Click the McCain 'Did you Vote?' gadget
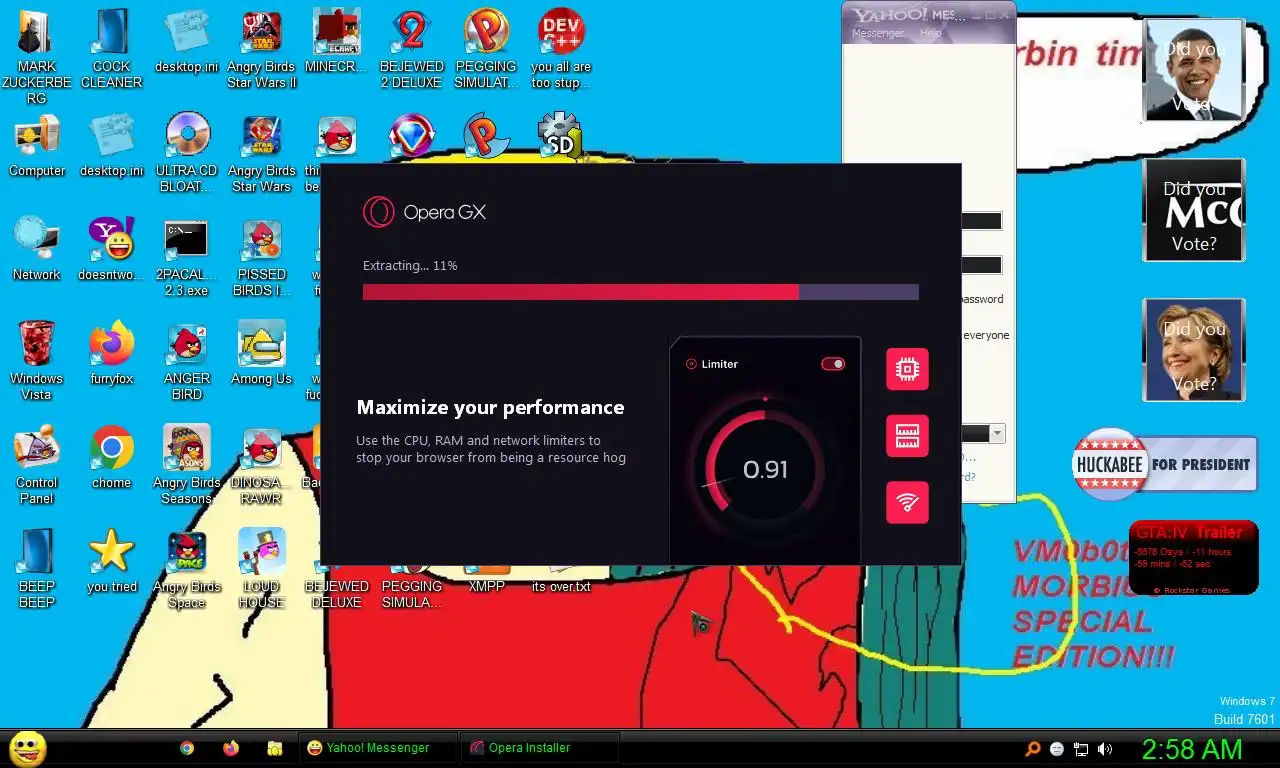 pos(1194,210)
